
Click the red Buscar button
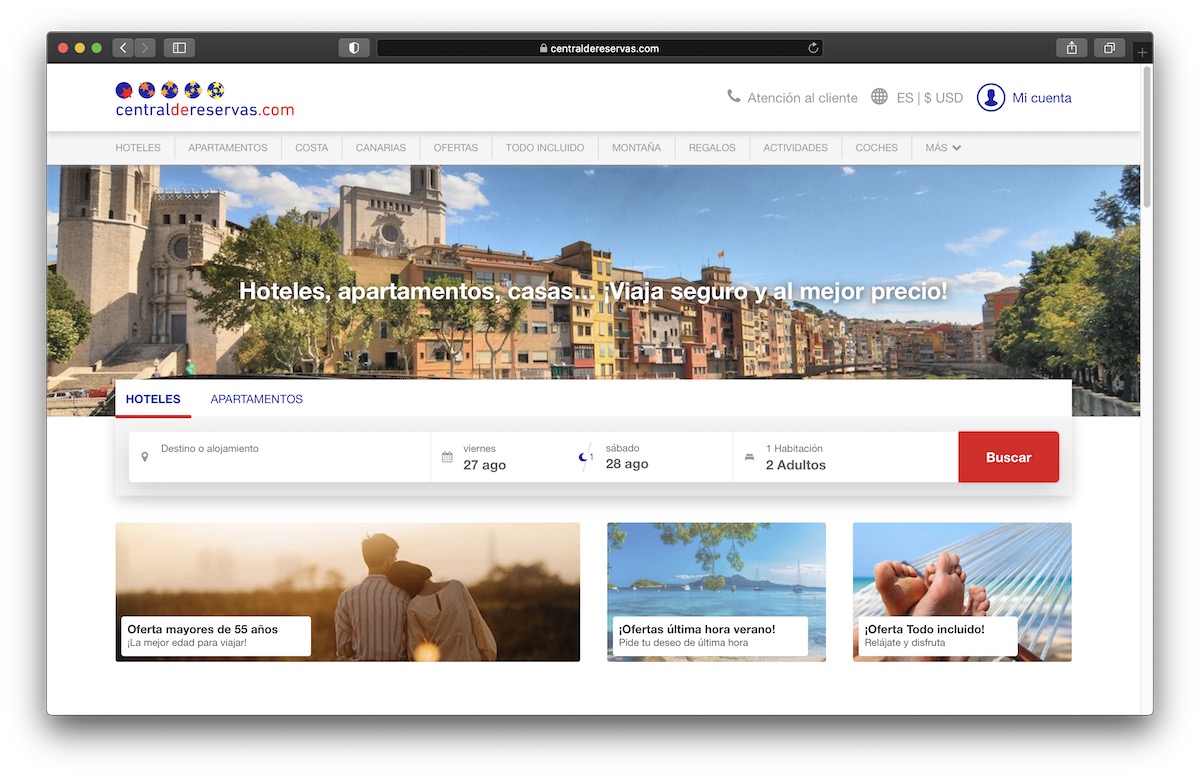pos(1008,457)
